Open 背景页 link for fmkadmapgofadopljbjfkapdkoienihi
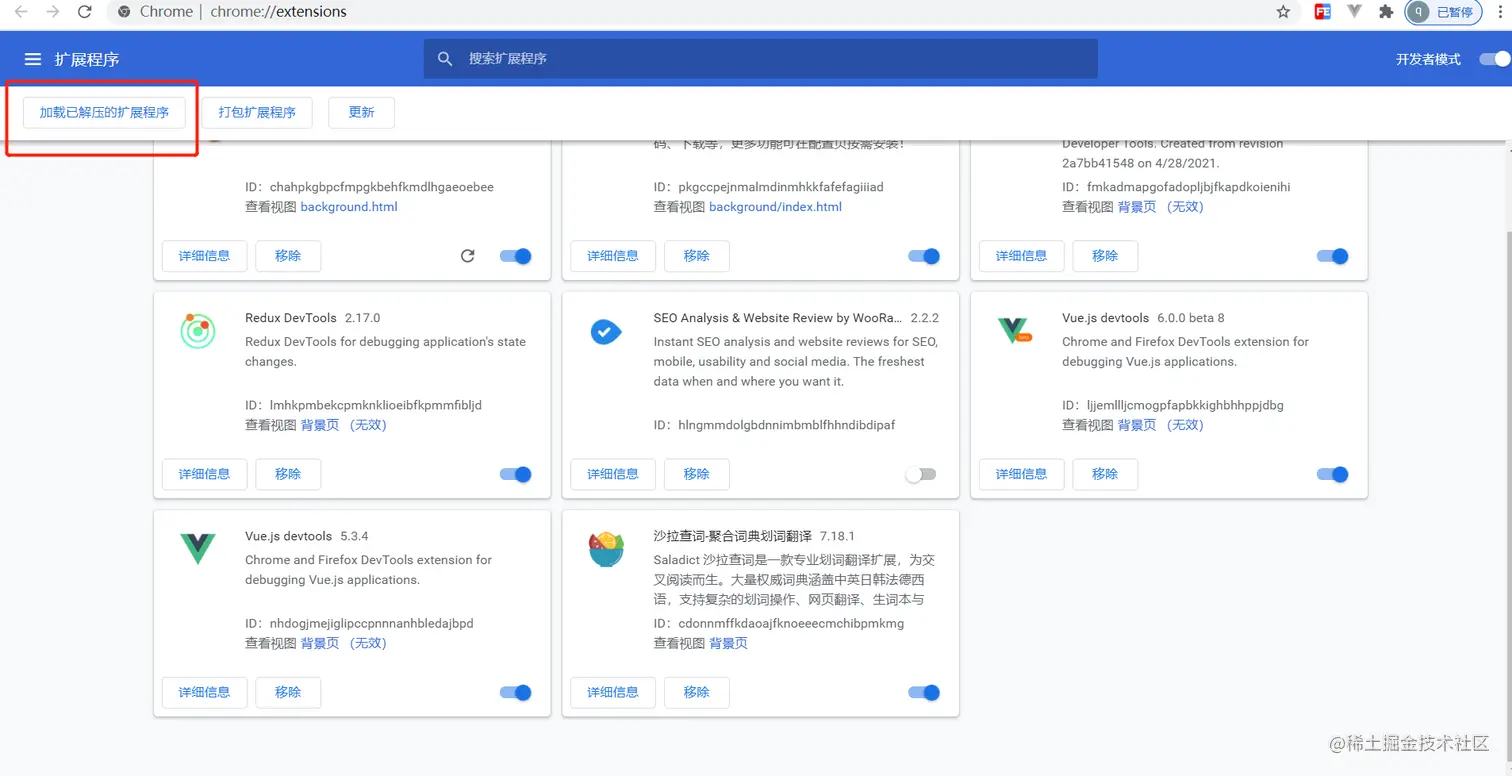The height and width of the screenshot is (776, 1512). point(1160,207)
